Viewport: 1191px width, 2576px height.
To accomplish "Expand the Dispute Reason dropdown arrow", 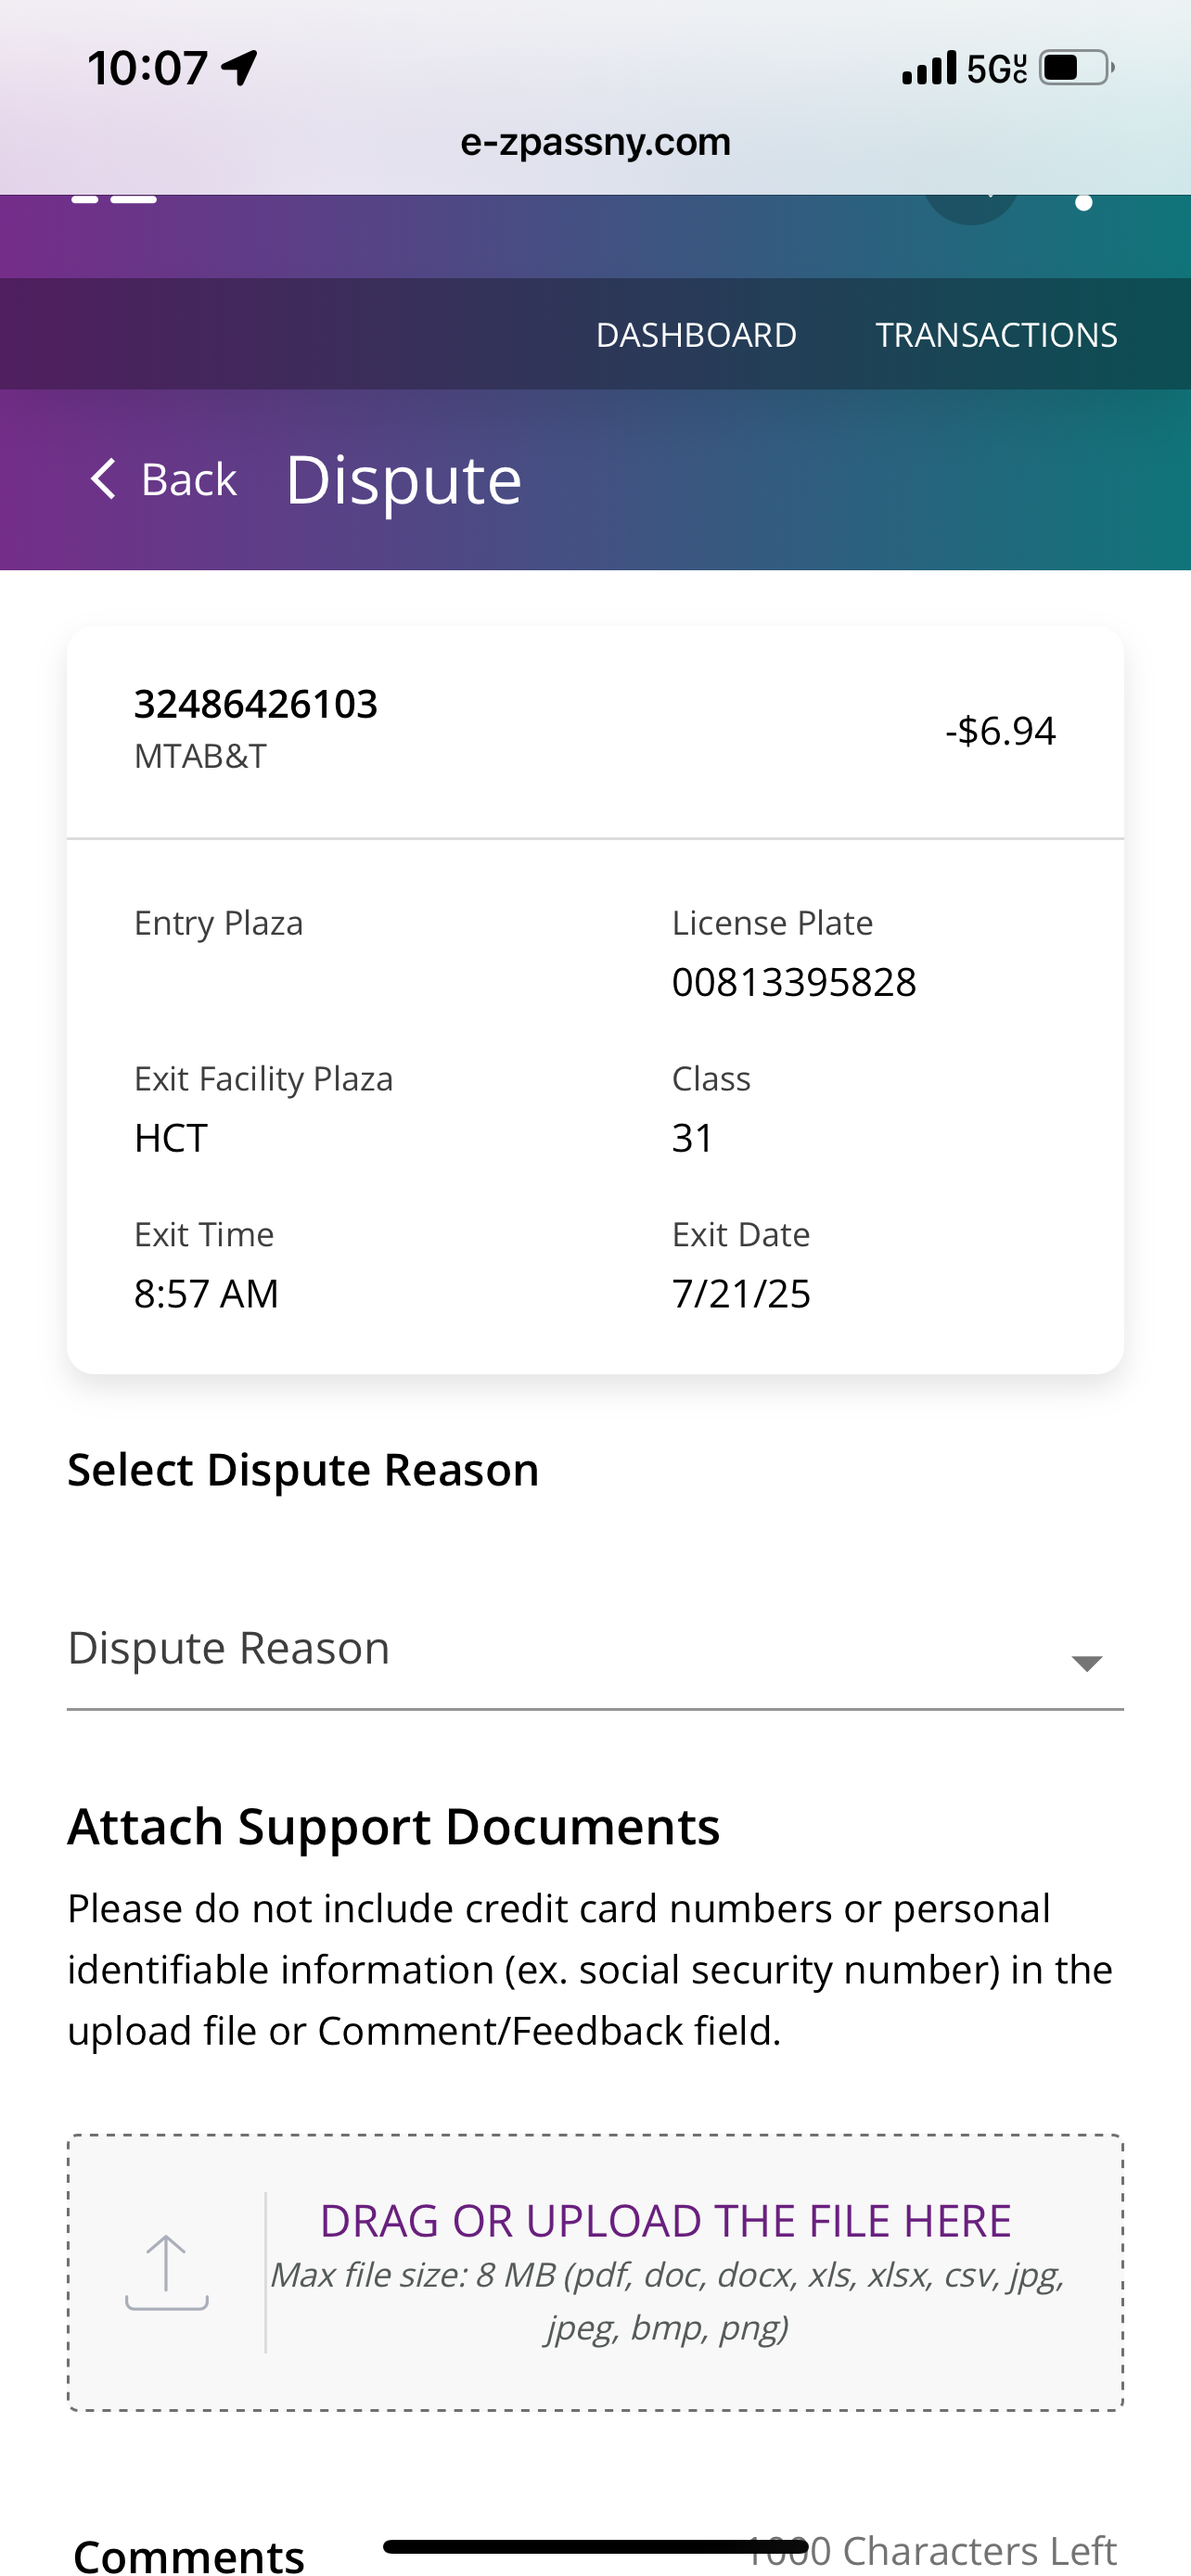I will pyautogui.click(x=1086, y=1663).
